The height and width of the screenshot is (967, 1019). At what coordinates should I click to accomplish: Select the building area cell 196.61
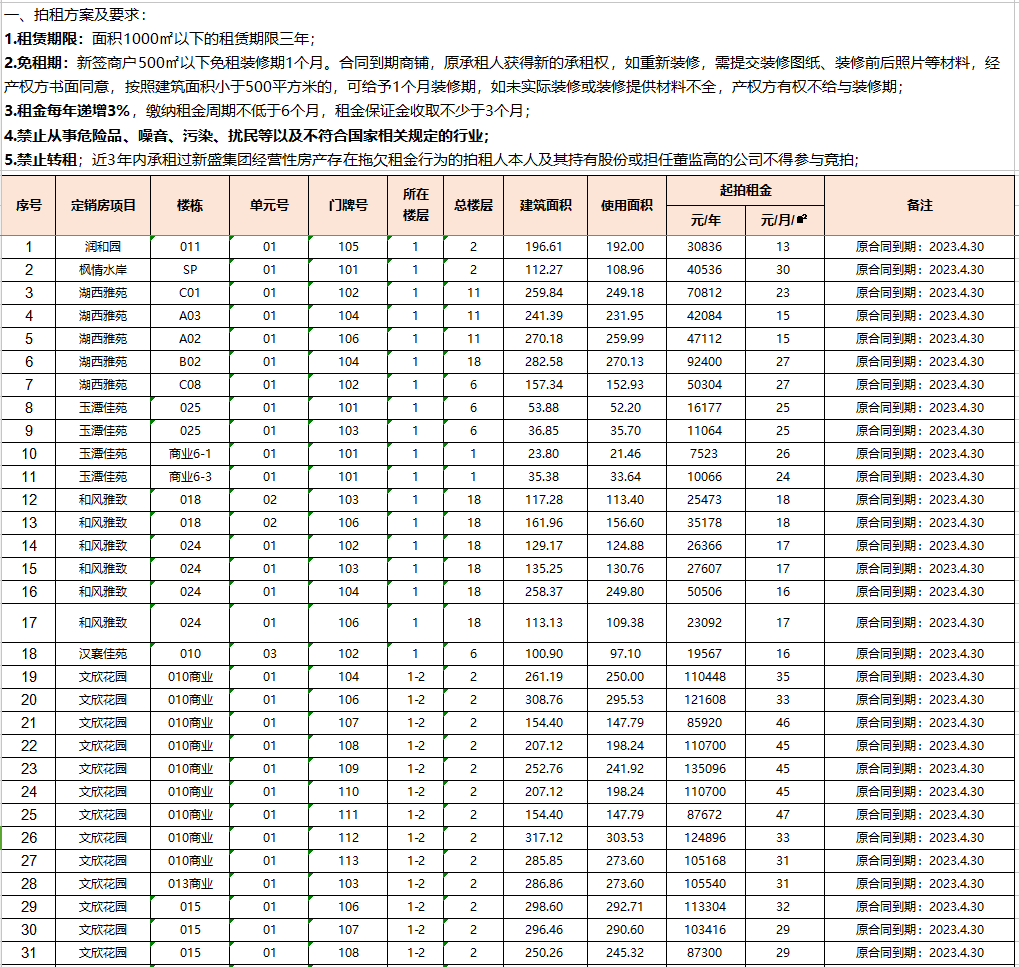point(545,246)
